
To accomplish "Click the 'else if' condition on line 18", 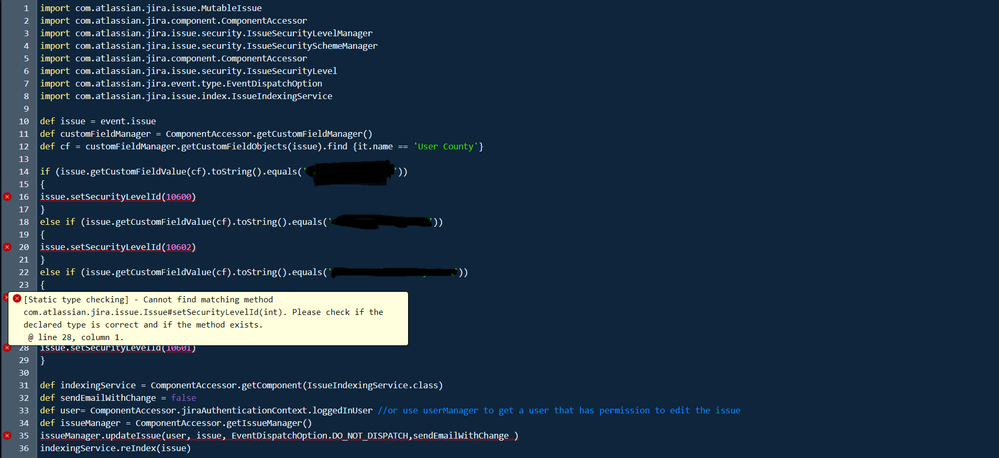I will (241, 222).
